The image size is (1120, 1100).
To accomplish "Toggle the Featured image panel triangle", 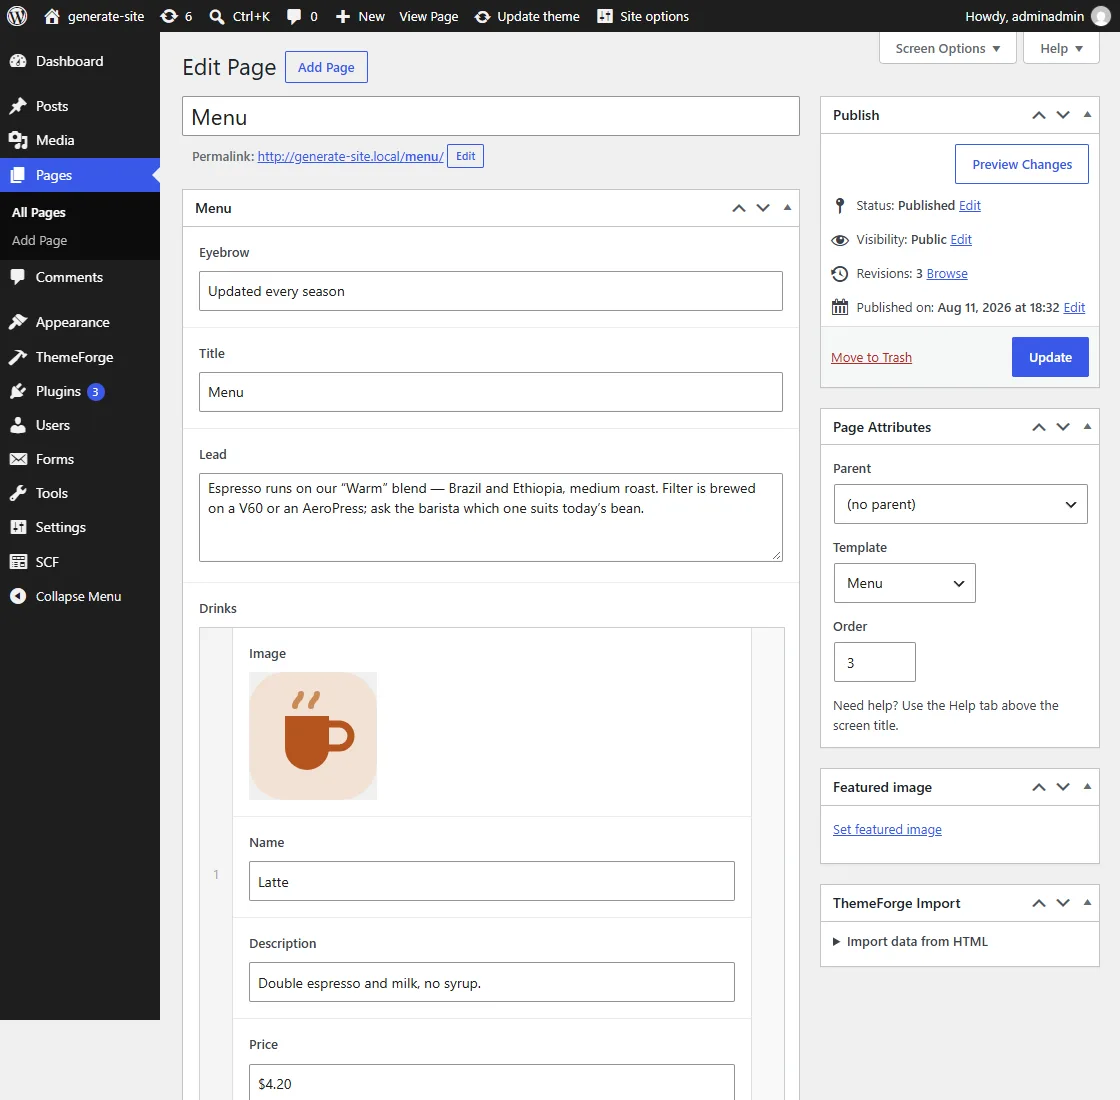I will (x=1087, y=787).
